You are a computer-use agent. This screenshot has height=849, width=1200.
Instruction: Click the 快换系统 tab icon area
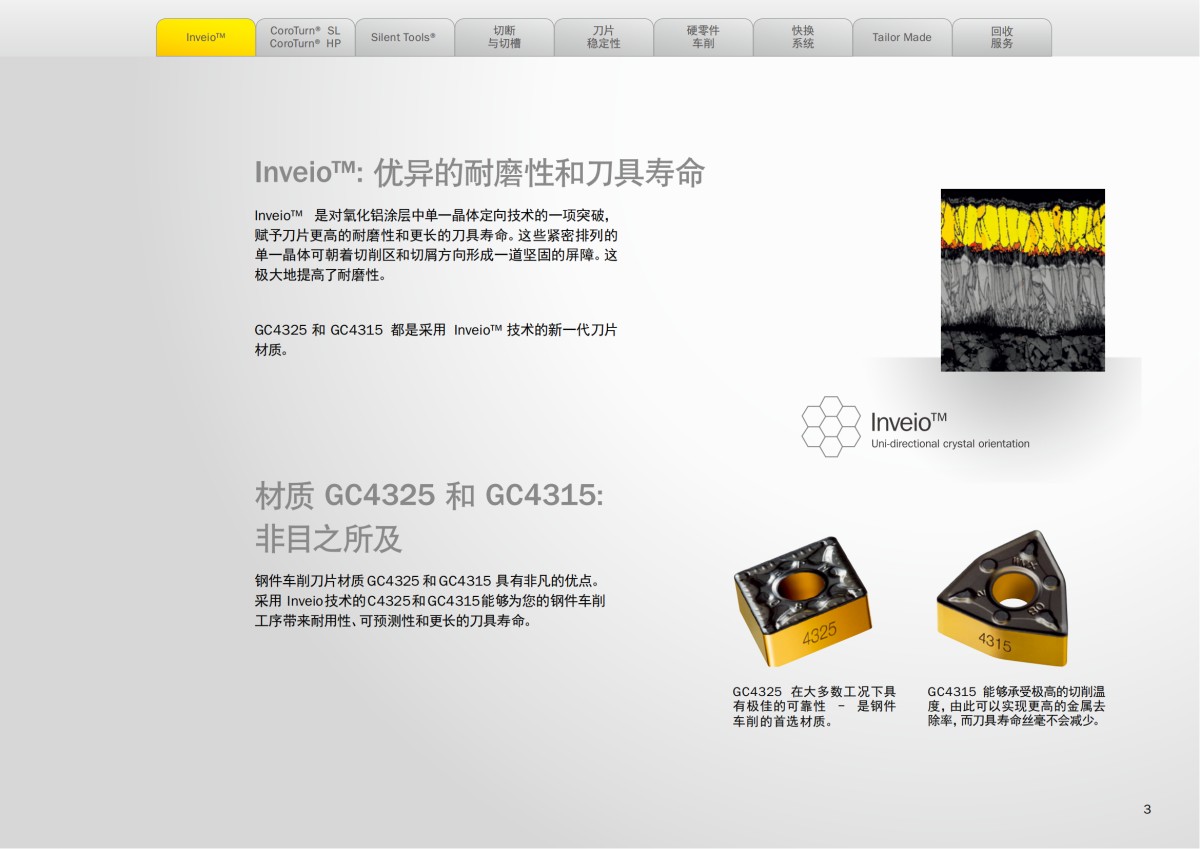[x=802, y=37]
